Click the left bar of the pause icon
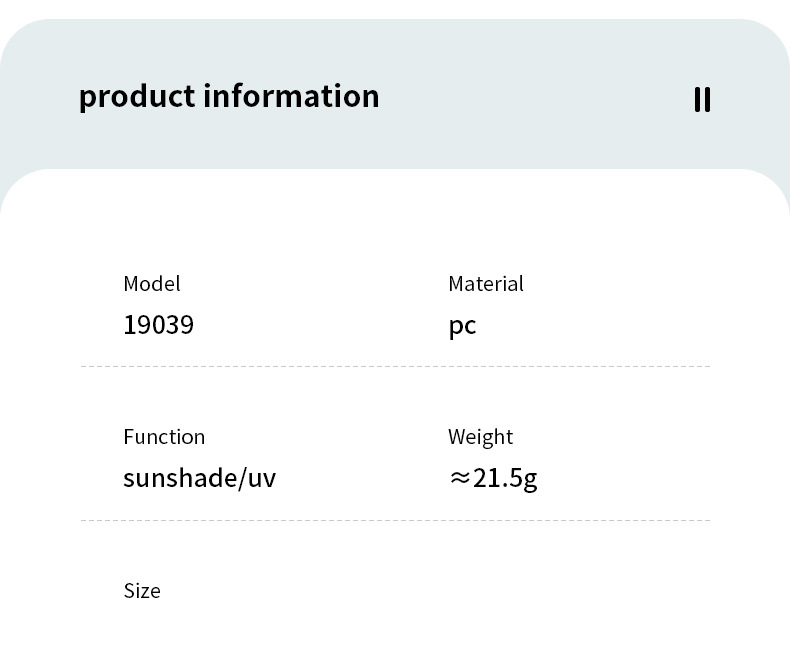 pyautogui.click(x=697, y=99)
